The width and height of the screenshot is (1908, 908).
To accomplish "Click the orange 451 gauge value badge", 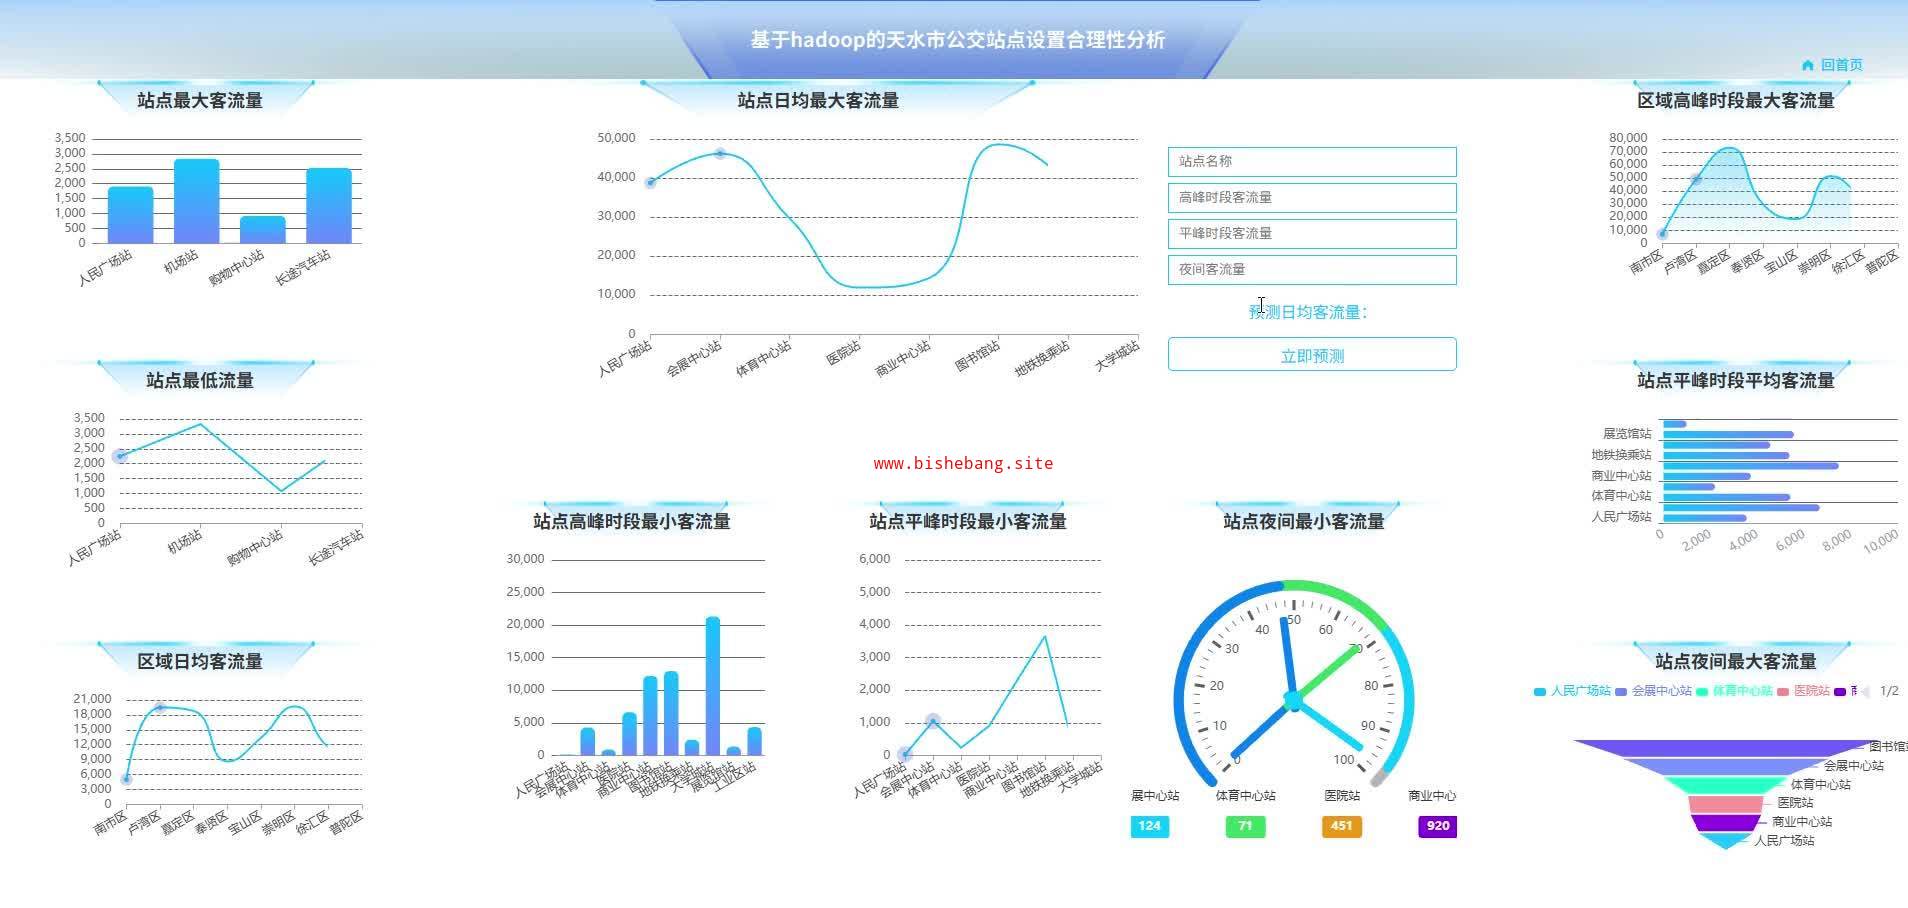I will click(x=1341, y=826).
